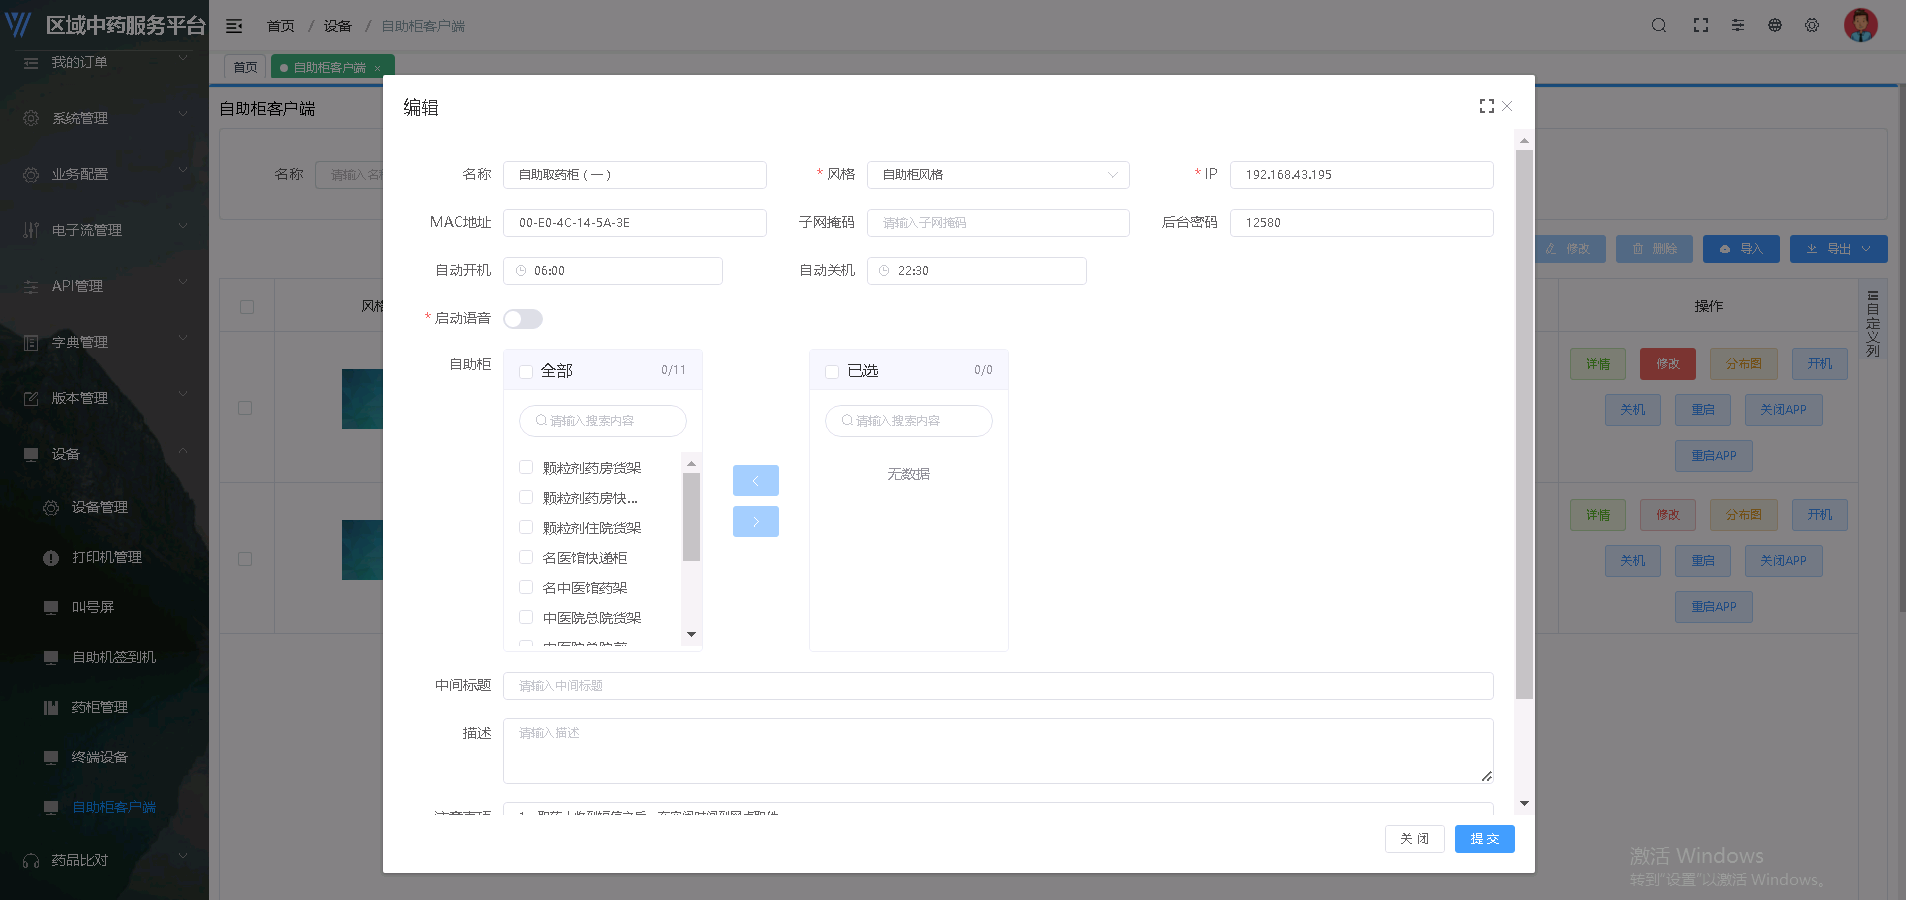Viewport: 1906px width, 900px height.
Task: Expand the 业务配置 sidebar menu
Action: coord(104,174)
